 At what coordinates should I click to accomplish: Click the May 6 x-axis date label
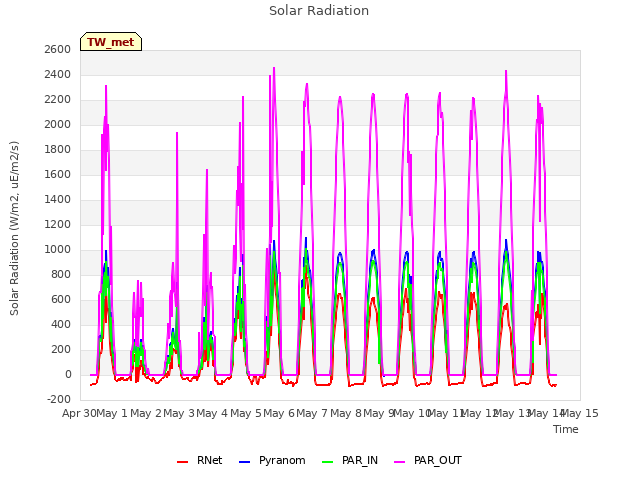pyautogui.click(x=279, y=413)
